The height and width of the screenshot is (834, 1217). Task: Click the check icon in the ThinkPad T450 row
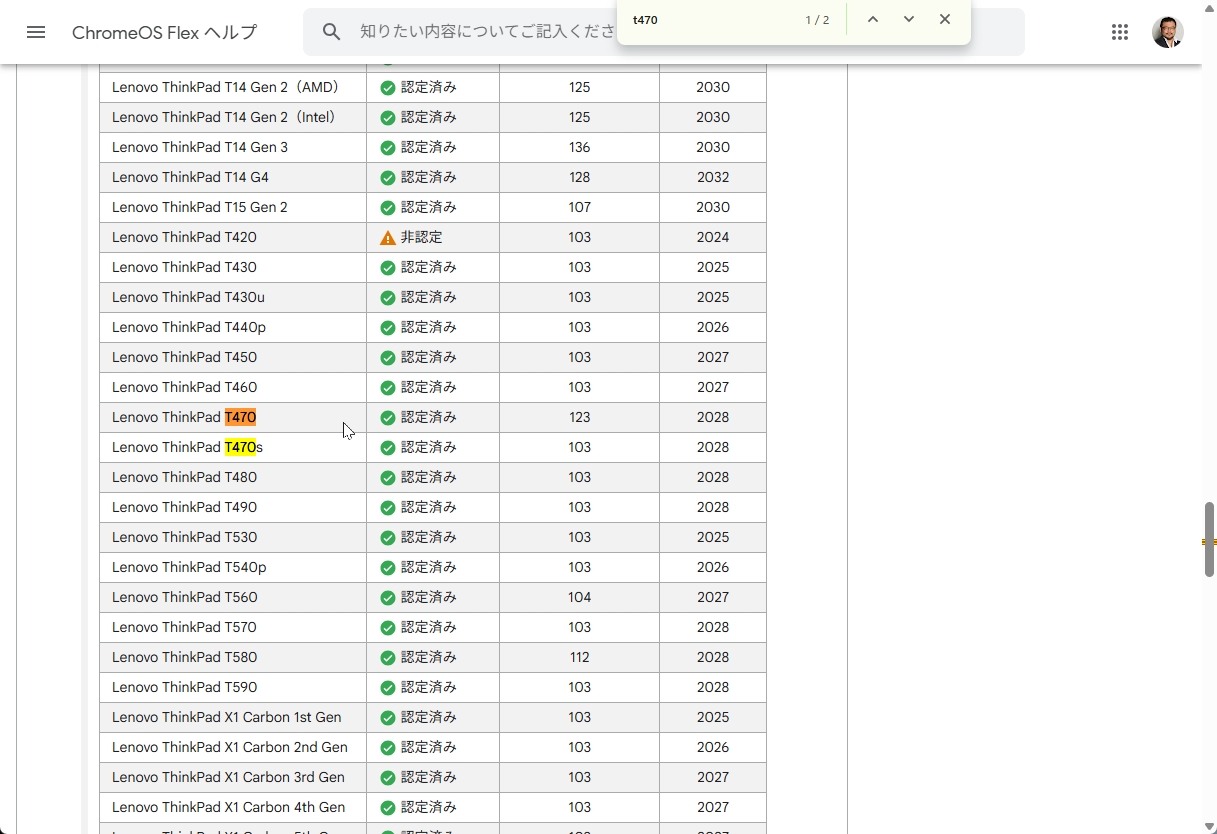[388, 358]
